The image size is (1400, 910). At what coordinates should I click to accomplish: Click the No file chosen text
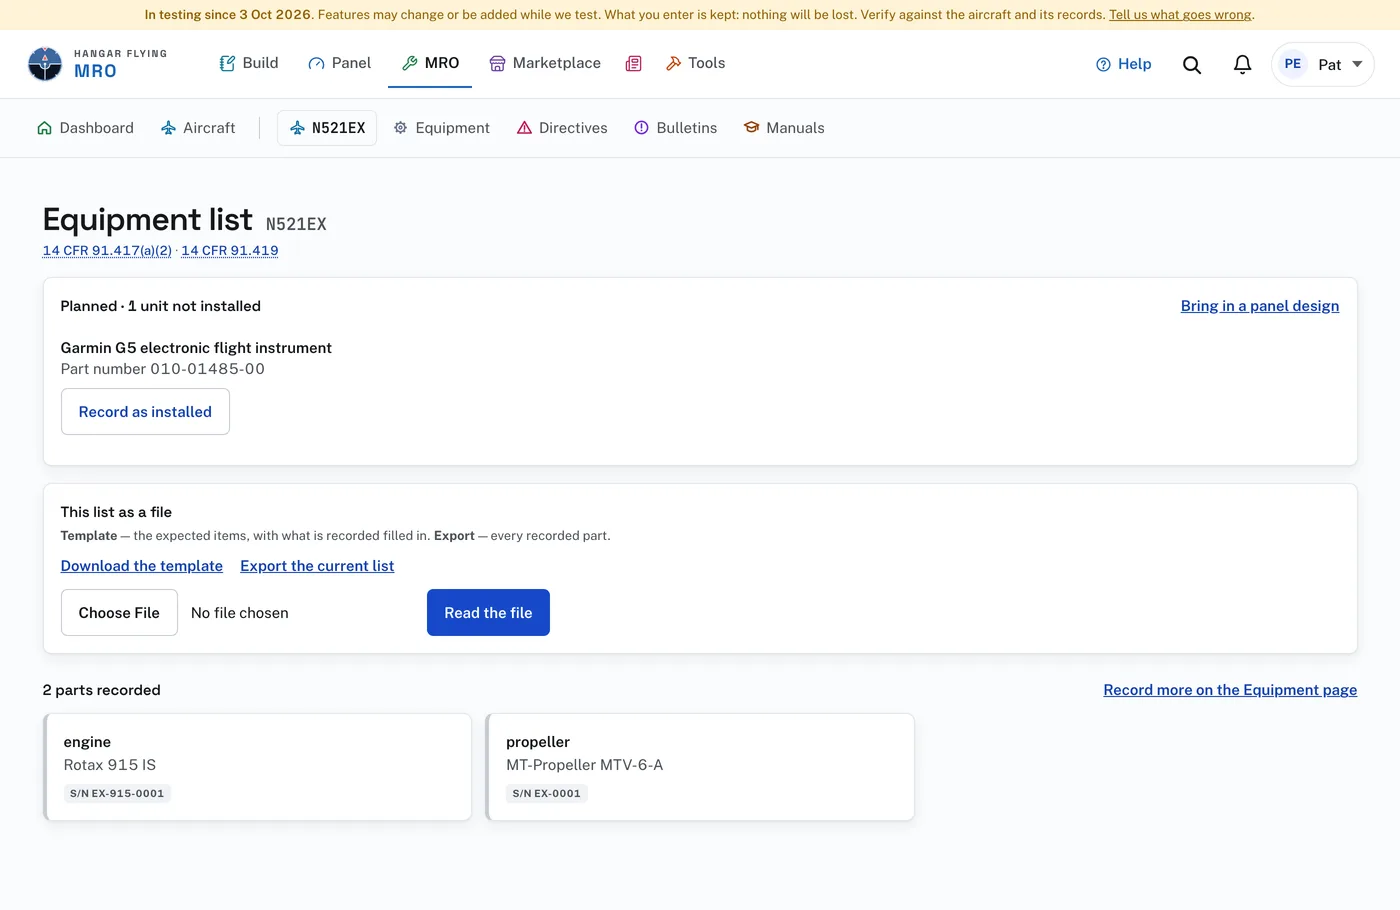[240, 613]
